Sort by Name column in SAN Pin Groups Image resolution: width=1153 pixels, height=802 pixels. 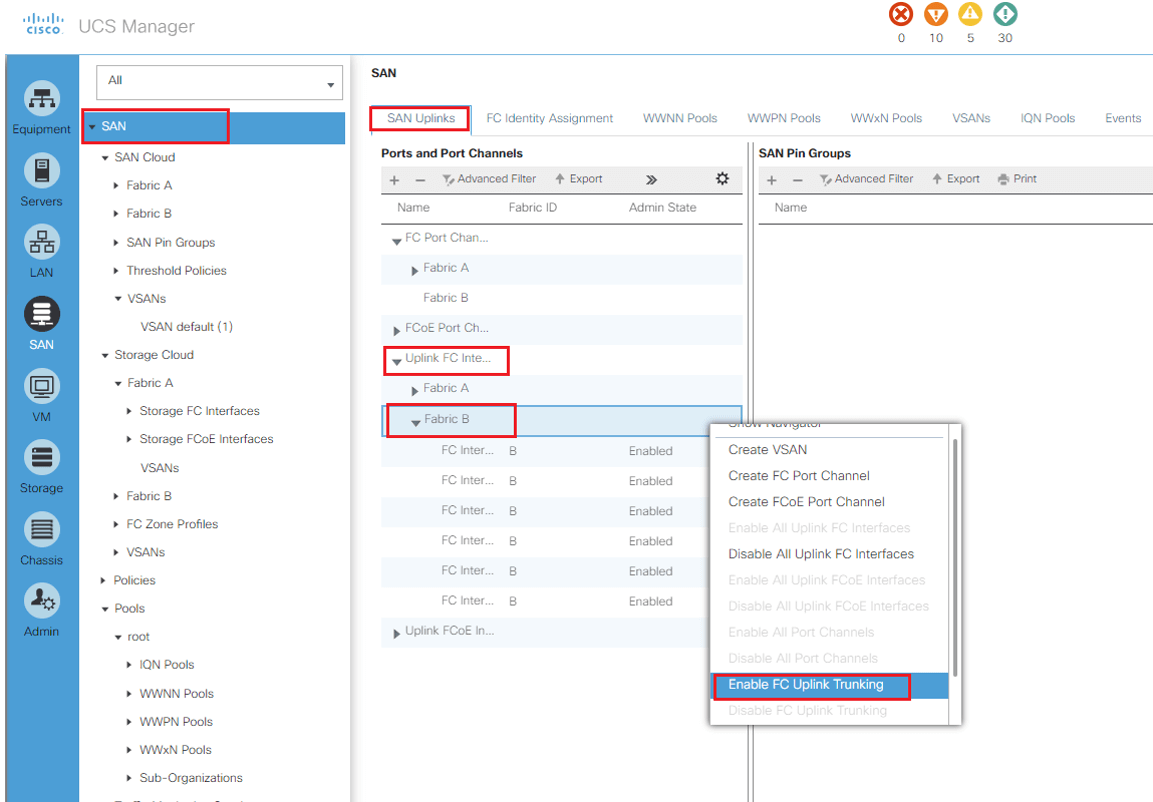790,208
